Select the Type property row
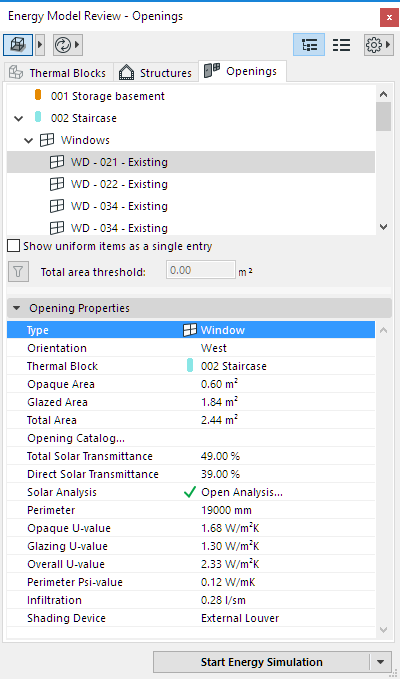Viewport: 400px width, 679px height. (x=191, y=330)
